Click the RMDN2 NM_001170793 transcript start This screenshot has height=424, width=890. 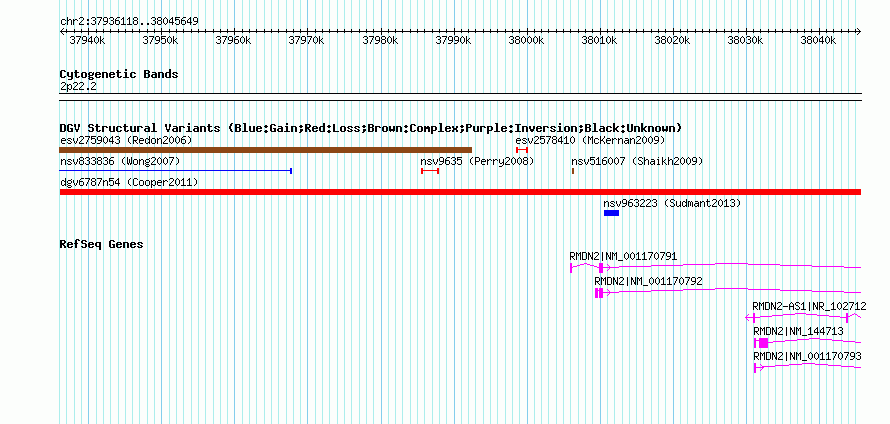pyautogui.click(x=757, y=368)
